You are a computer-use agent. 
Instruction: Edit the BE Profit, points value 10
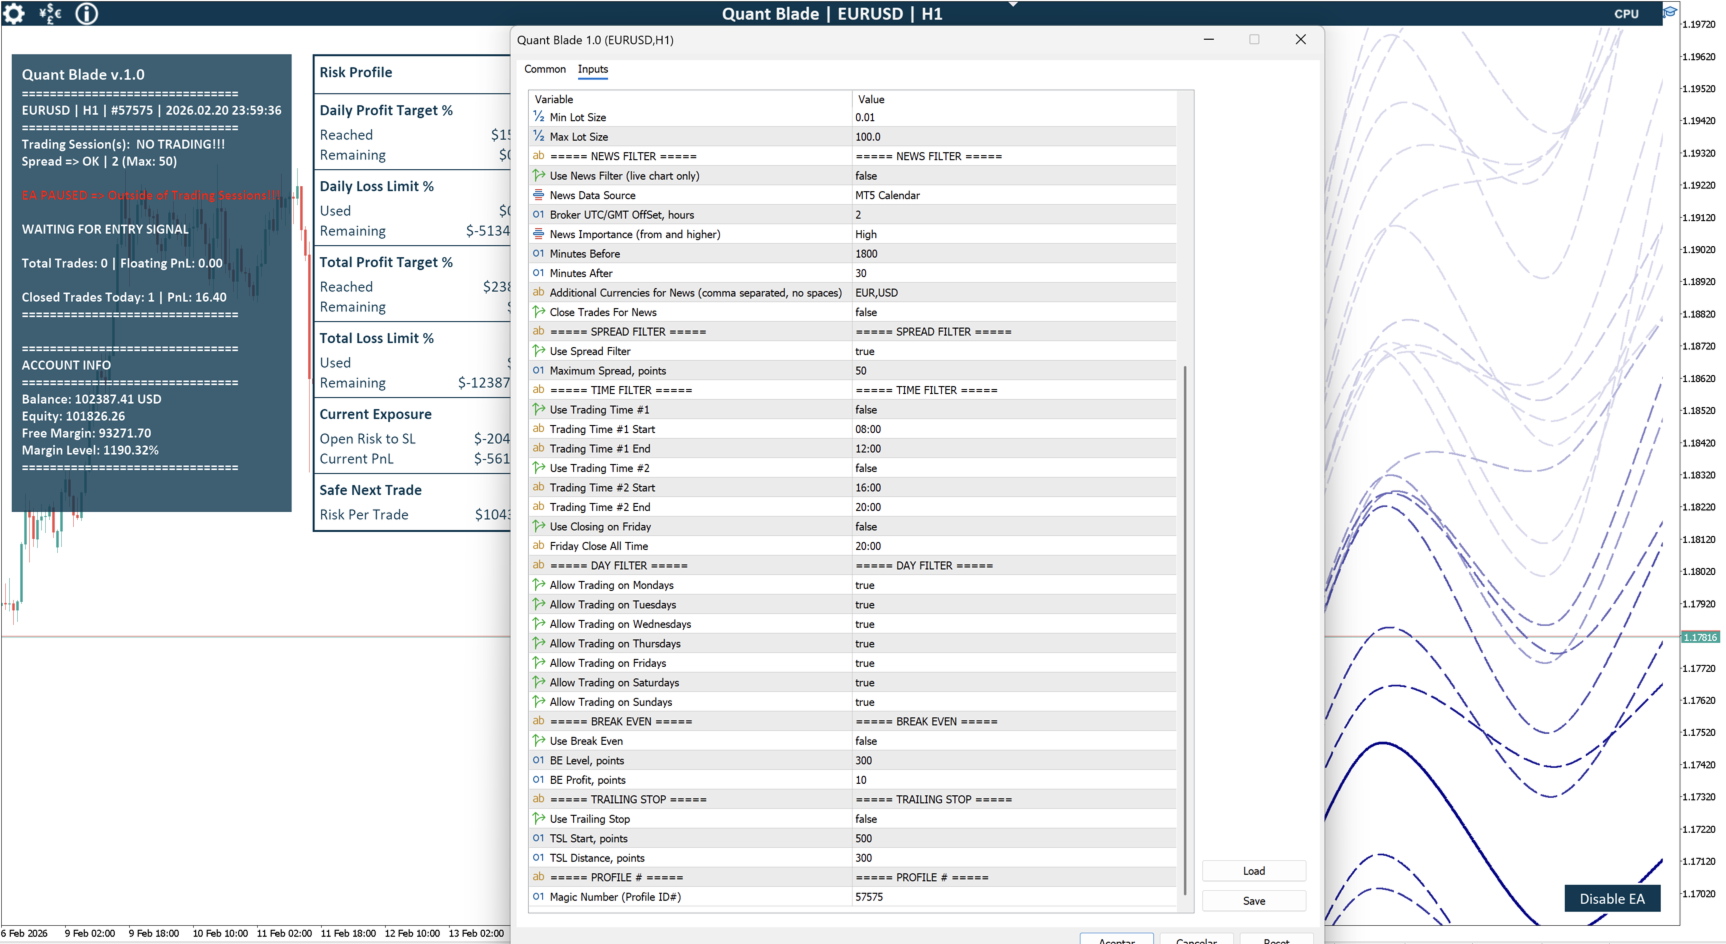[1014, 780]
